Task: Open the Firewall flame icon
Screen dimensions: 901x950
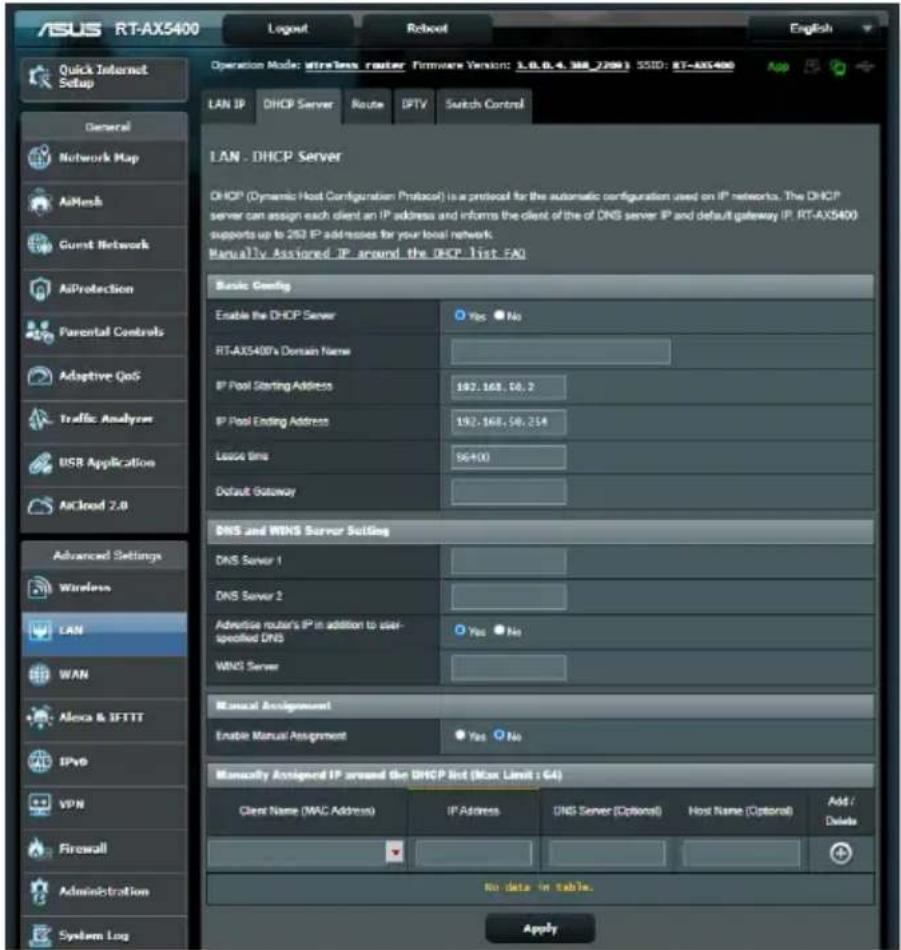Action: pos(39,849)
